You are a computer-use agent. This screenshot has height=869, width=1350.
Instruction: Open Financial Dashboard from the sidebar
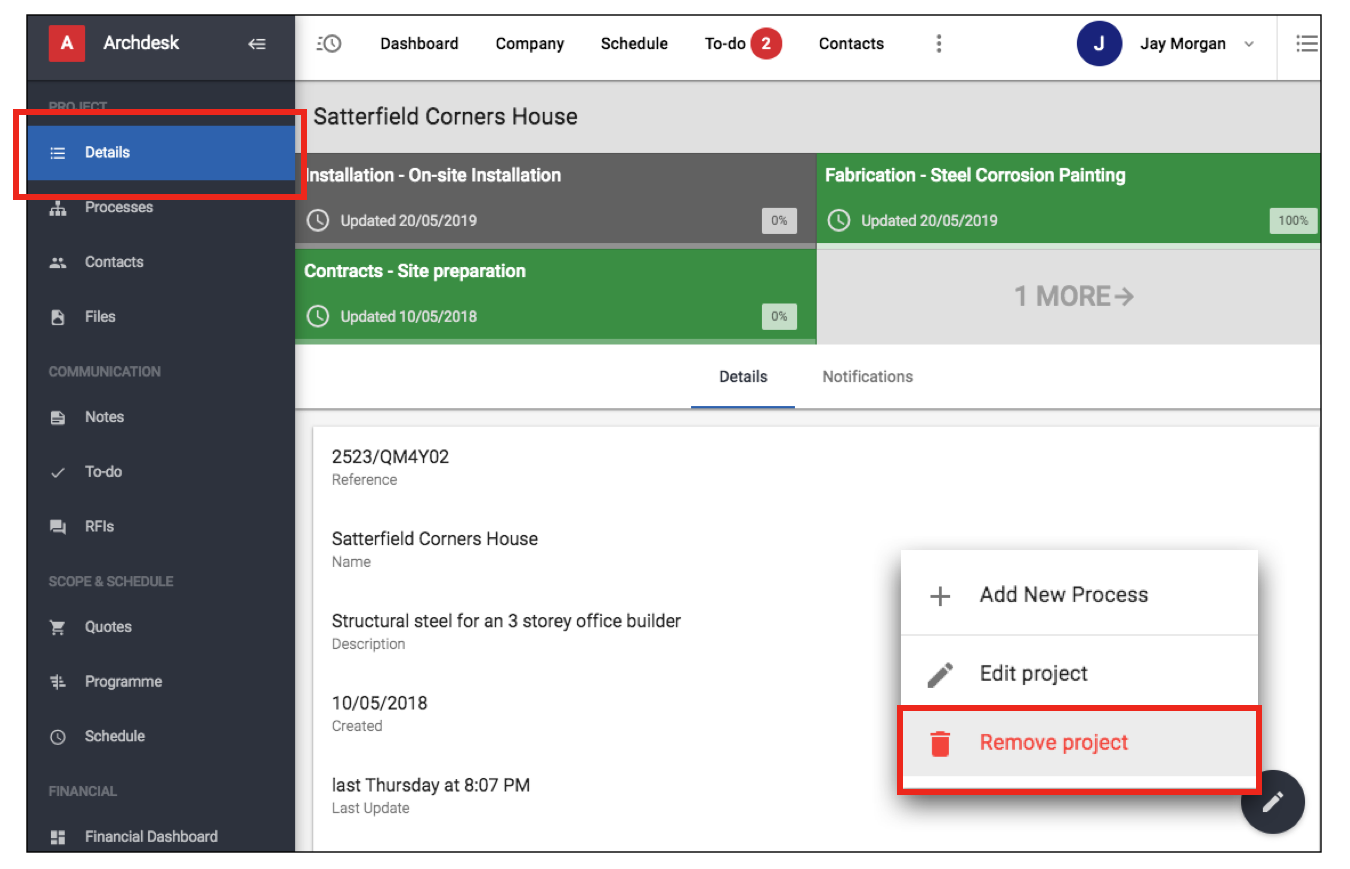(x=150, y=836)
